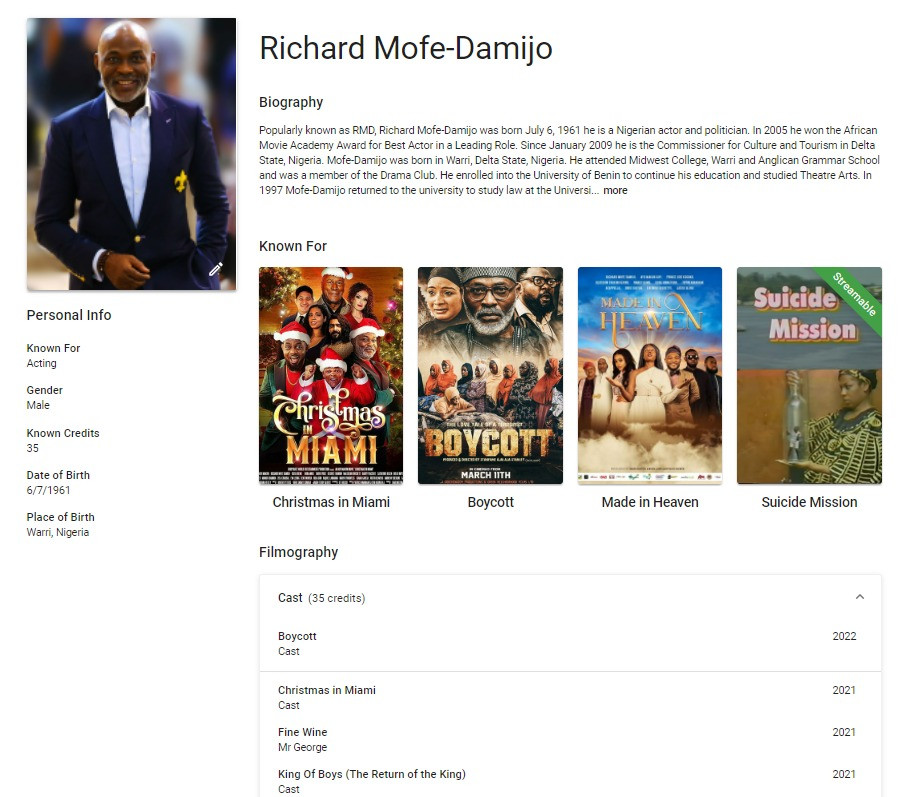This screenshot has width=918, height=797.
Task: Click the Boycott title under poster
Action: (x=491, y=502)
